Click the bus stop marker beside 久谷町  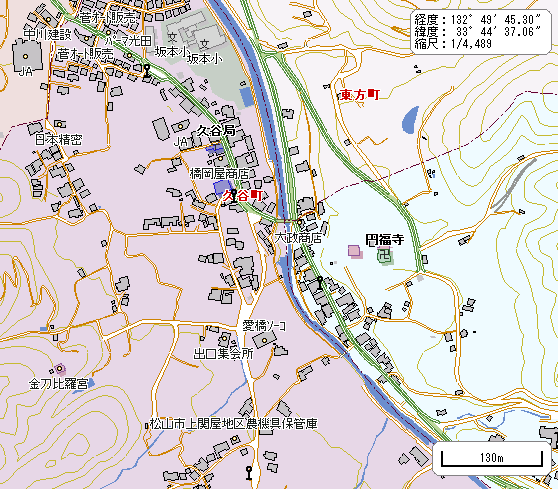point(234,195)
